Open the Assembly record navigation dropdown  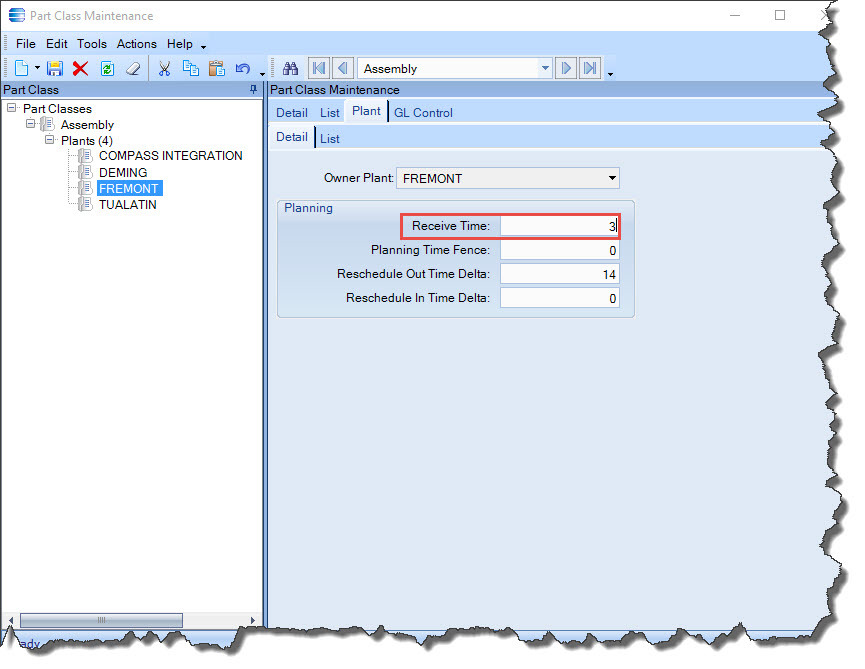545,68
